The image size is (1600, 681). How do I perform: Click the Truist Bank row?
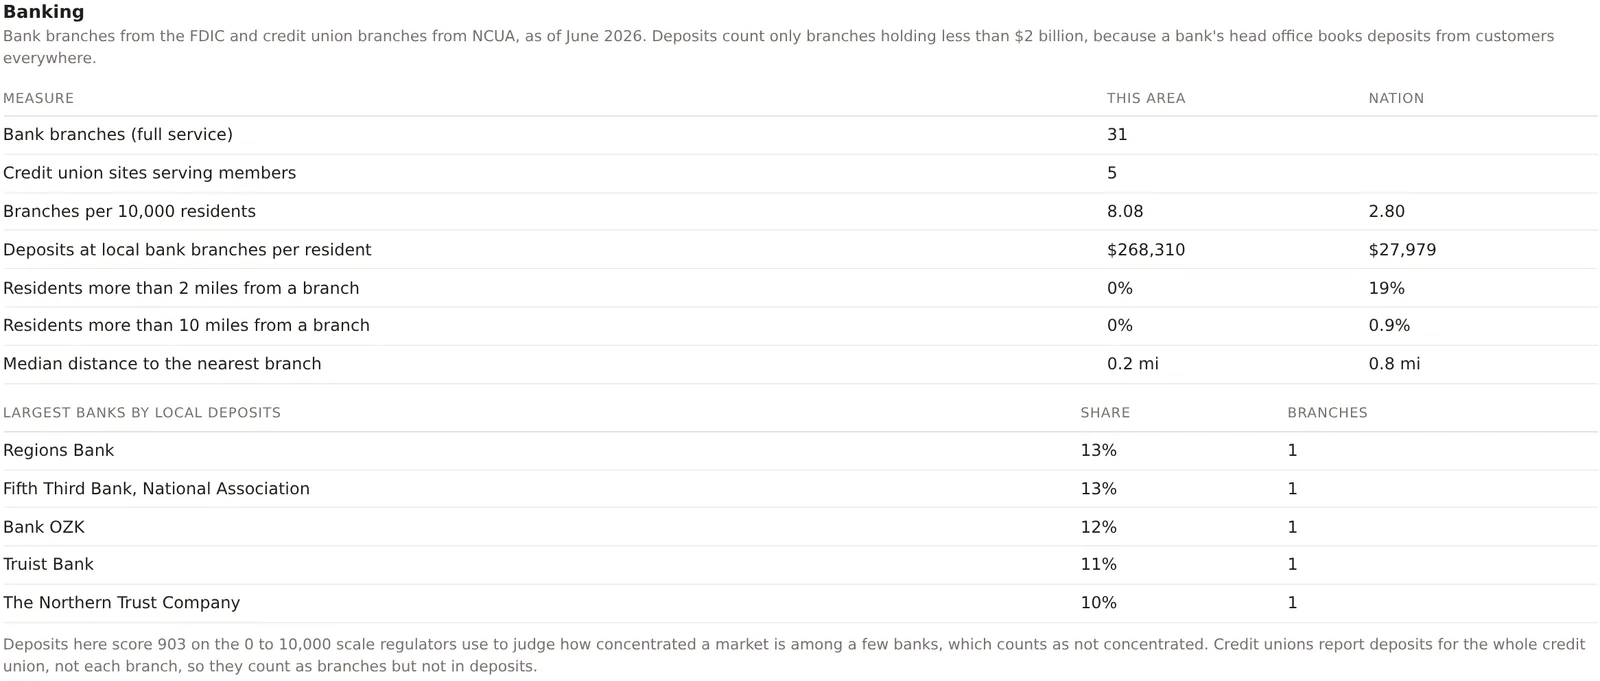tap(800, 565)
